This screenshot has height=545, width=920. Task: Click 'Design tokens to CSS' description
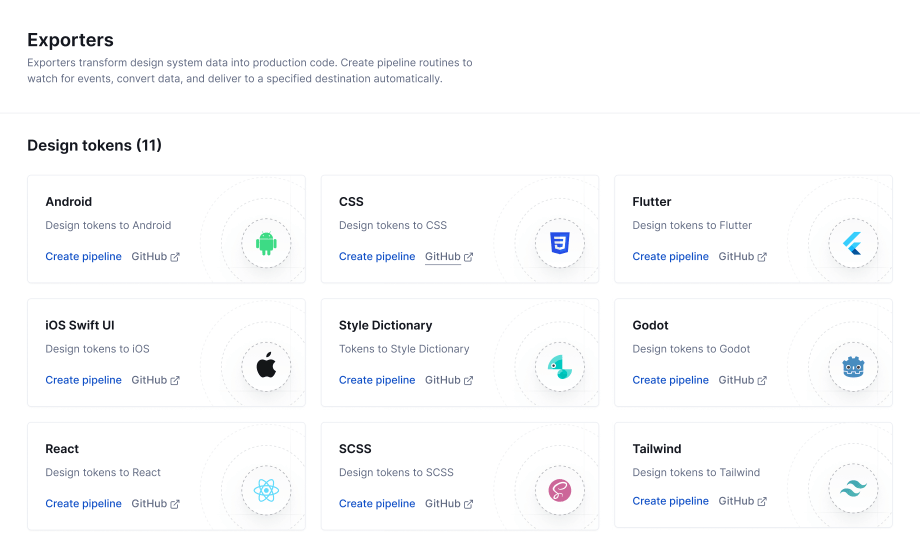click(x=393, y=225)
